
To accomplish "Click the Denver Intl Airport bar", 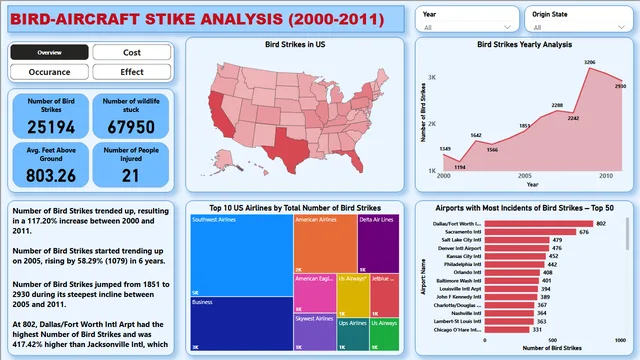I will click(x=517, y=248).
